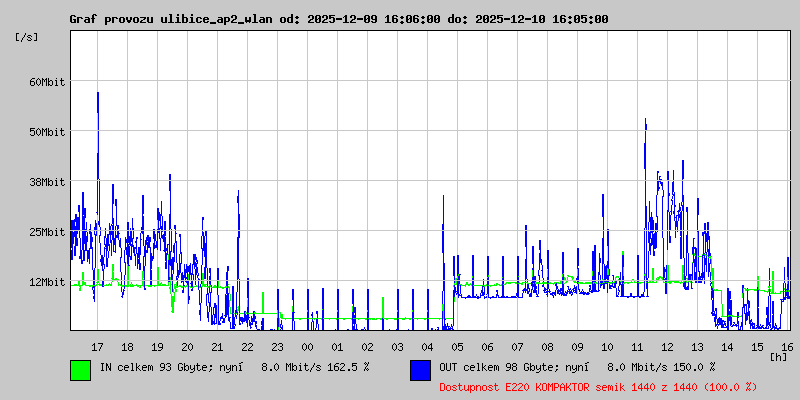
Task: Select hour 21 on the time axis
Action: pyautogui.click(x=217, y=346)
